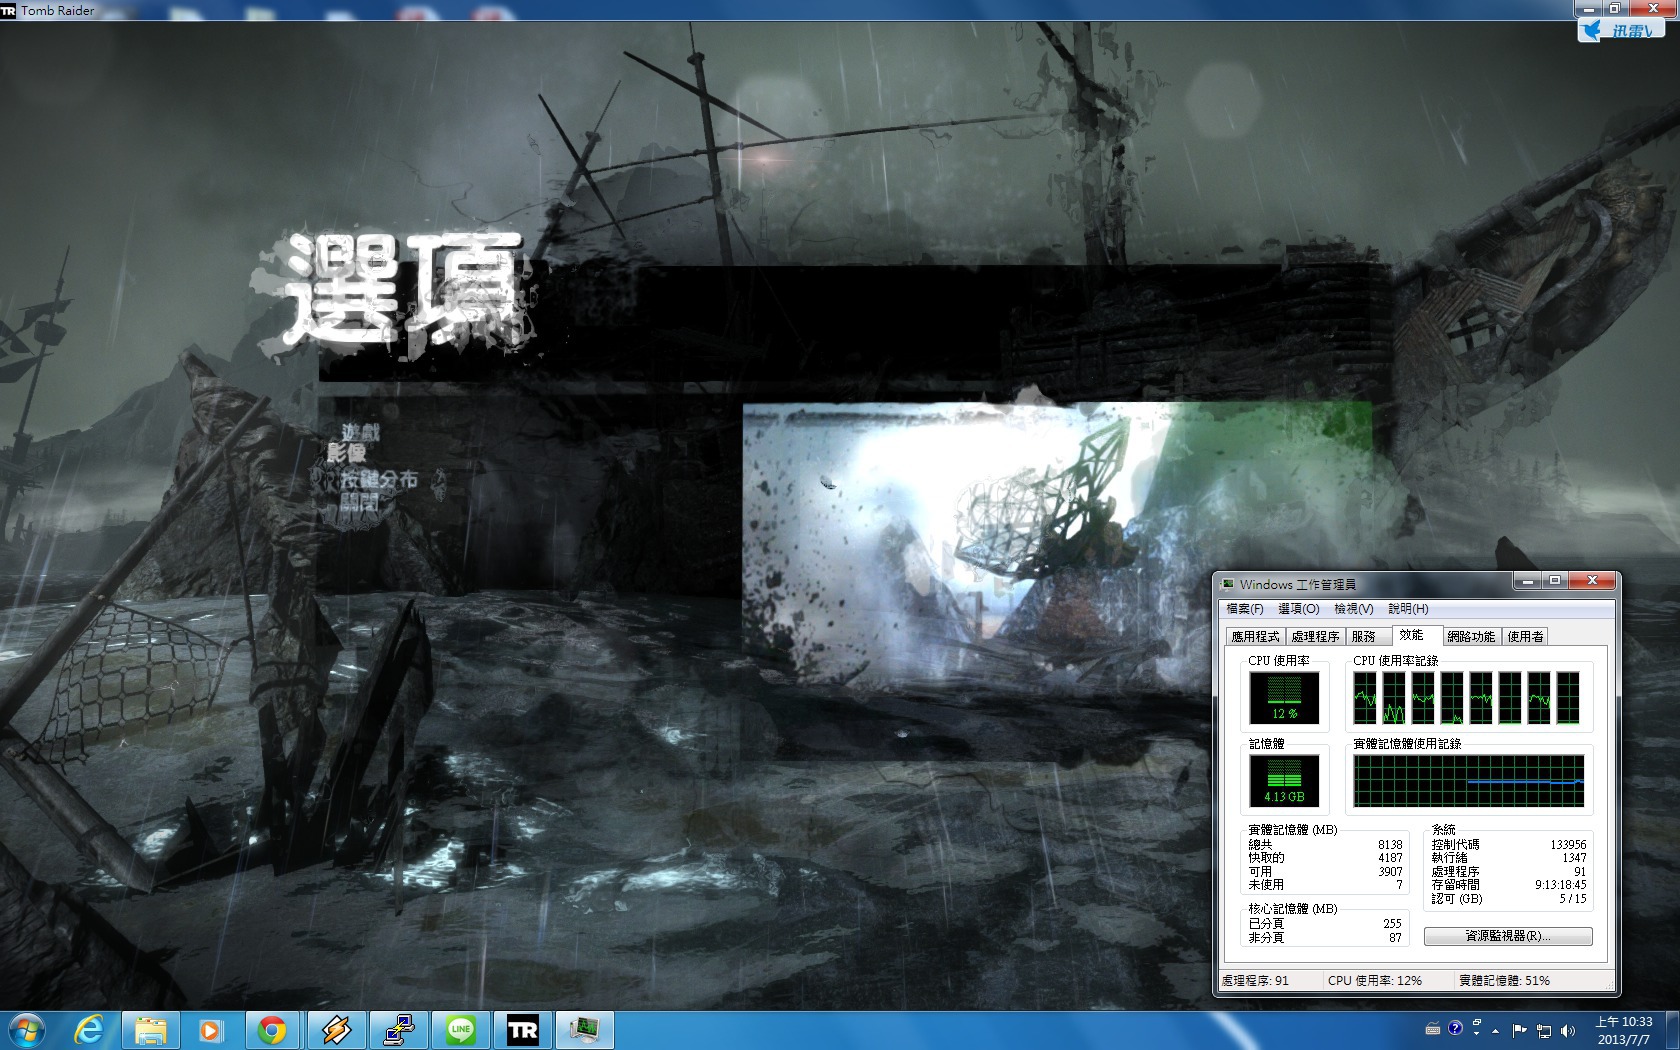The height and width of the screenshot is (1050, 1680).
Task: Open the Windows Start menu orb
Action: [27, 1030]
